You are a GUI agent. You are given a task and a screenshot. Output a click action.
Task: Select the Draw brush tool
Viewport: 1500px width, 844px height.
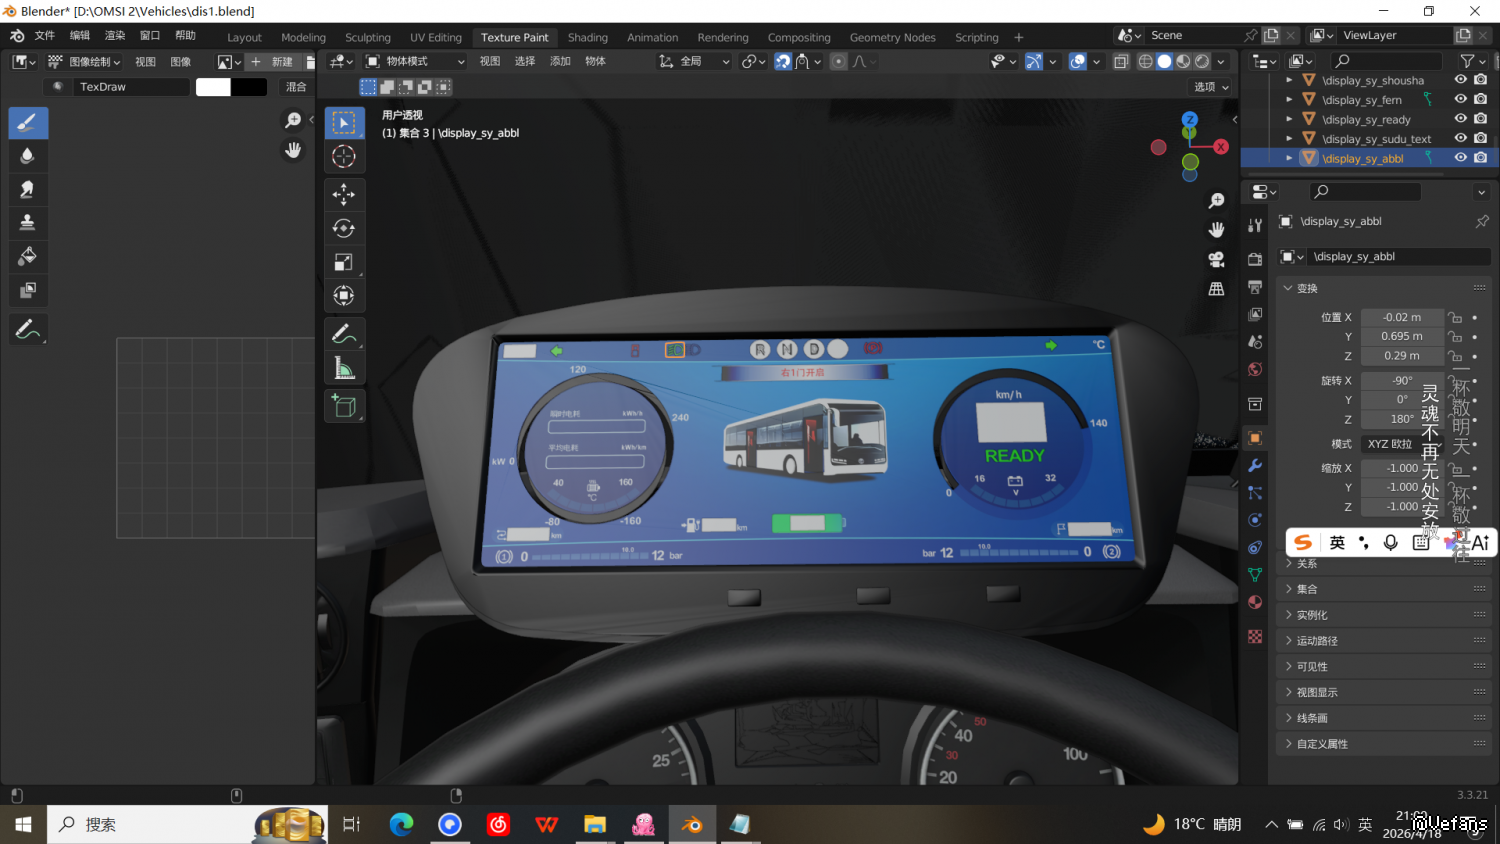tap(28, 123)
